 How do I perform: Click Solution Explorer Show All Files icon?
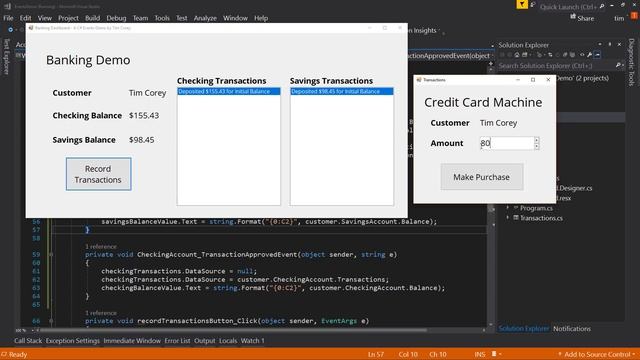(x=573, y=55)
